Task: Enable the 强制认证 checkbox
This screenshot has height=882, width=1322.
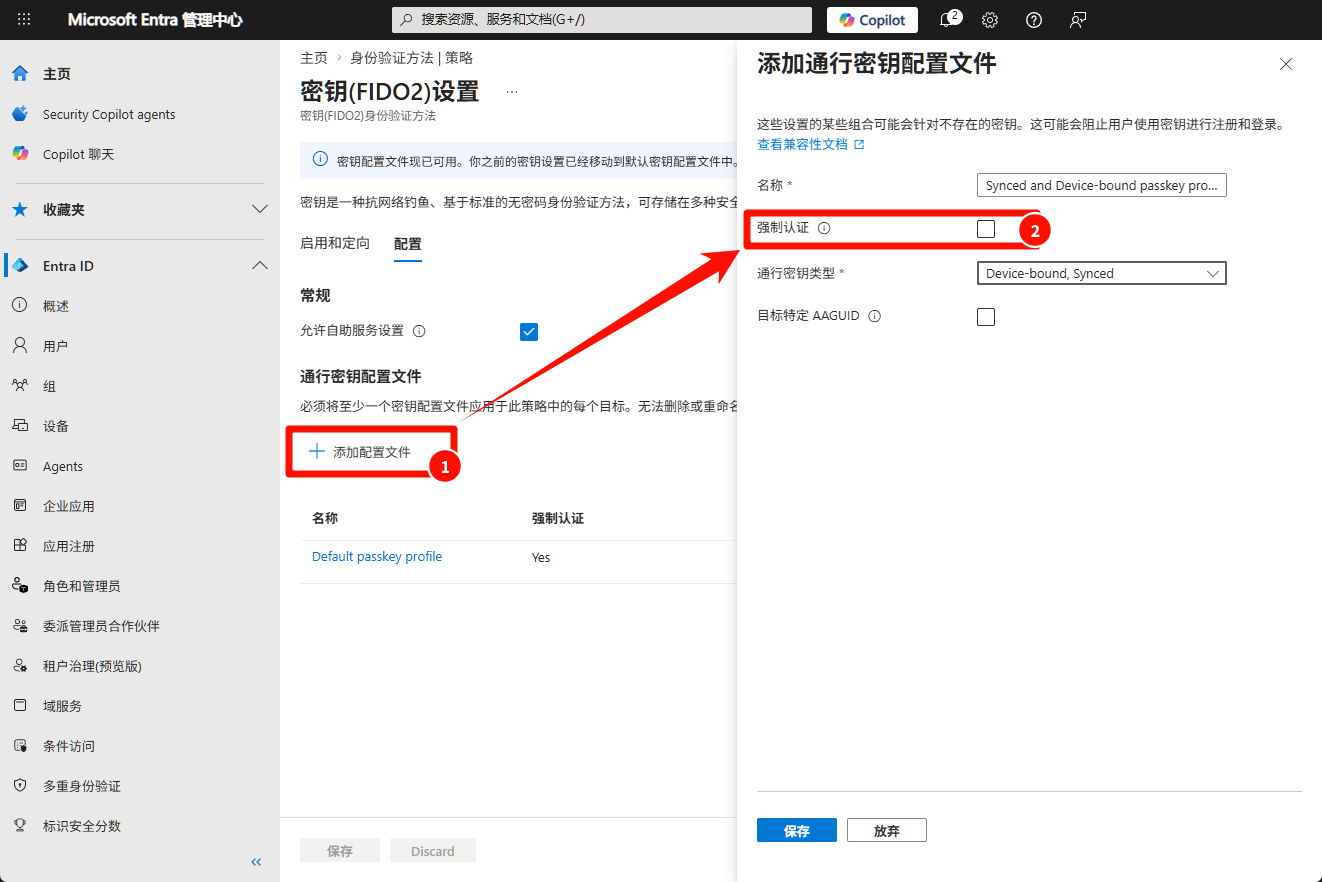Action: [986, 229]
